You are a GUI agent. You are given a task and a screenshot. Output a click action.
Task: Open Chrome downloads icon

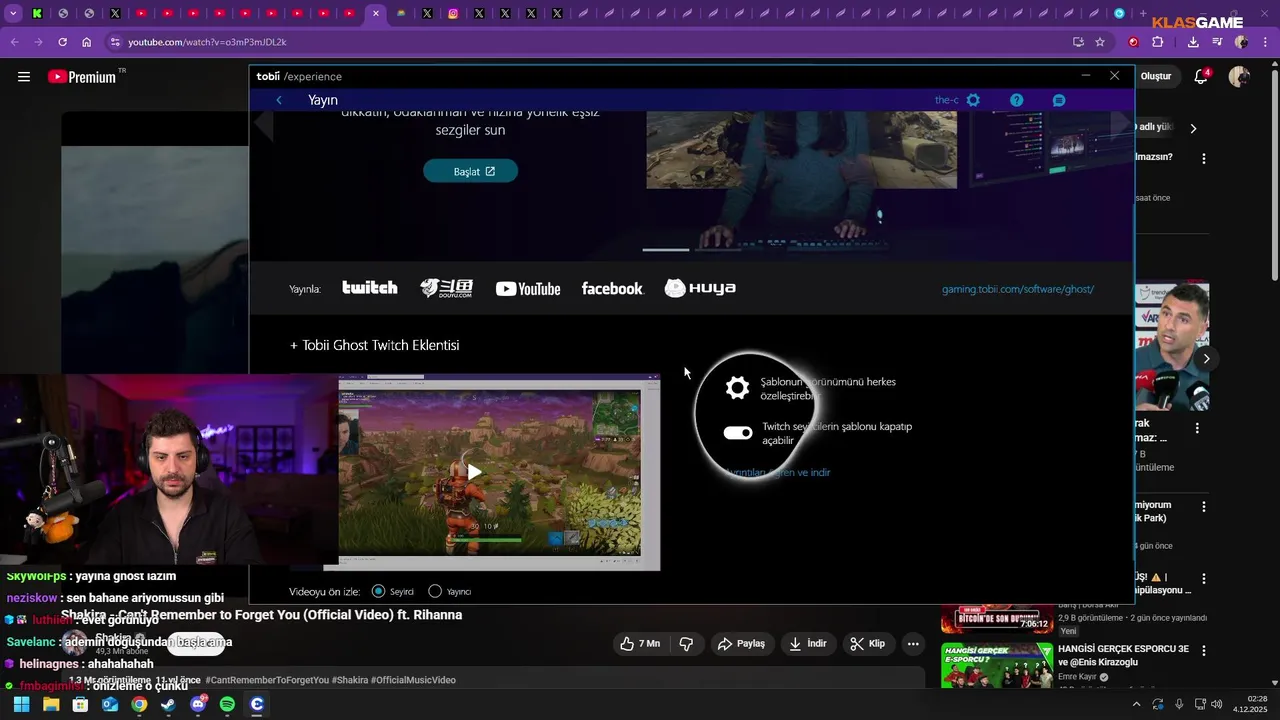1193,42
